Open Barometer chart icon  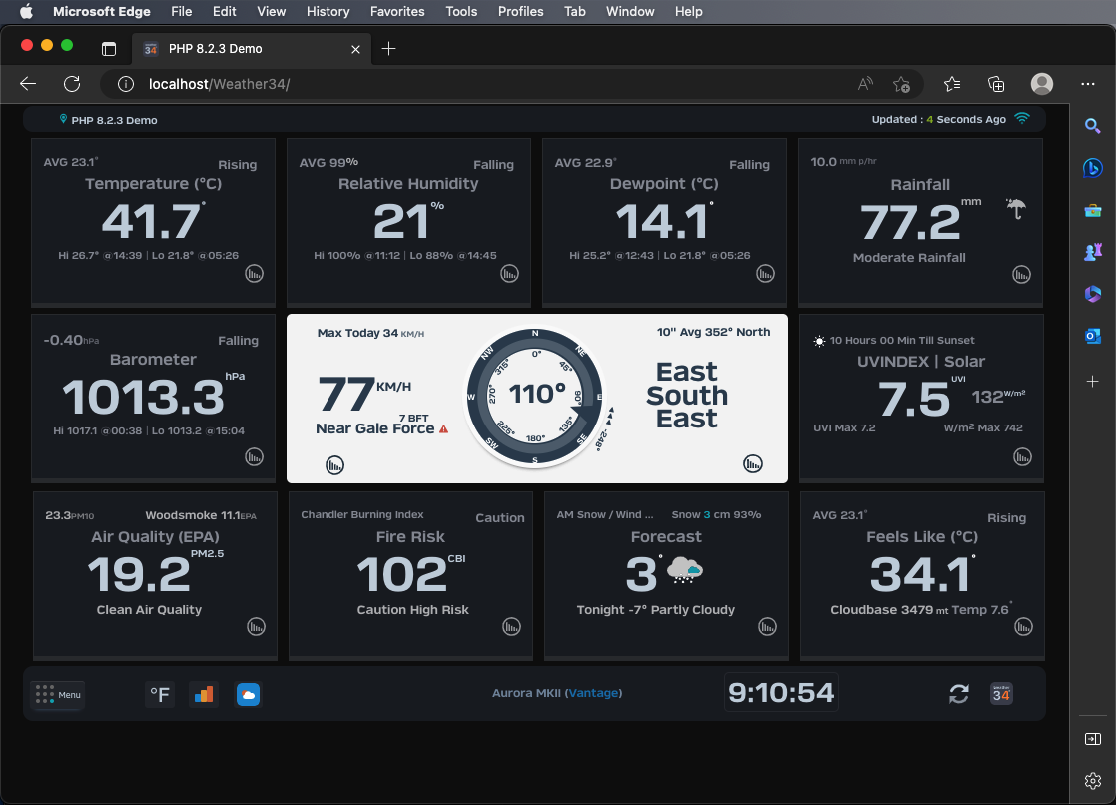tap(254, 456)
